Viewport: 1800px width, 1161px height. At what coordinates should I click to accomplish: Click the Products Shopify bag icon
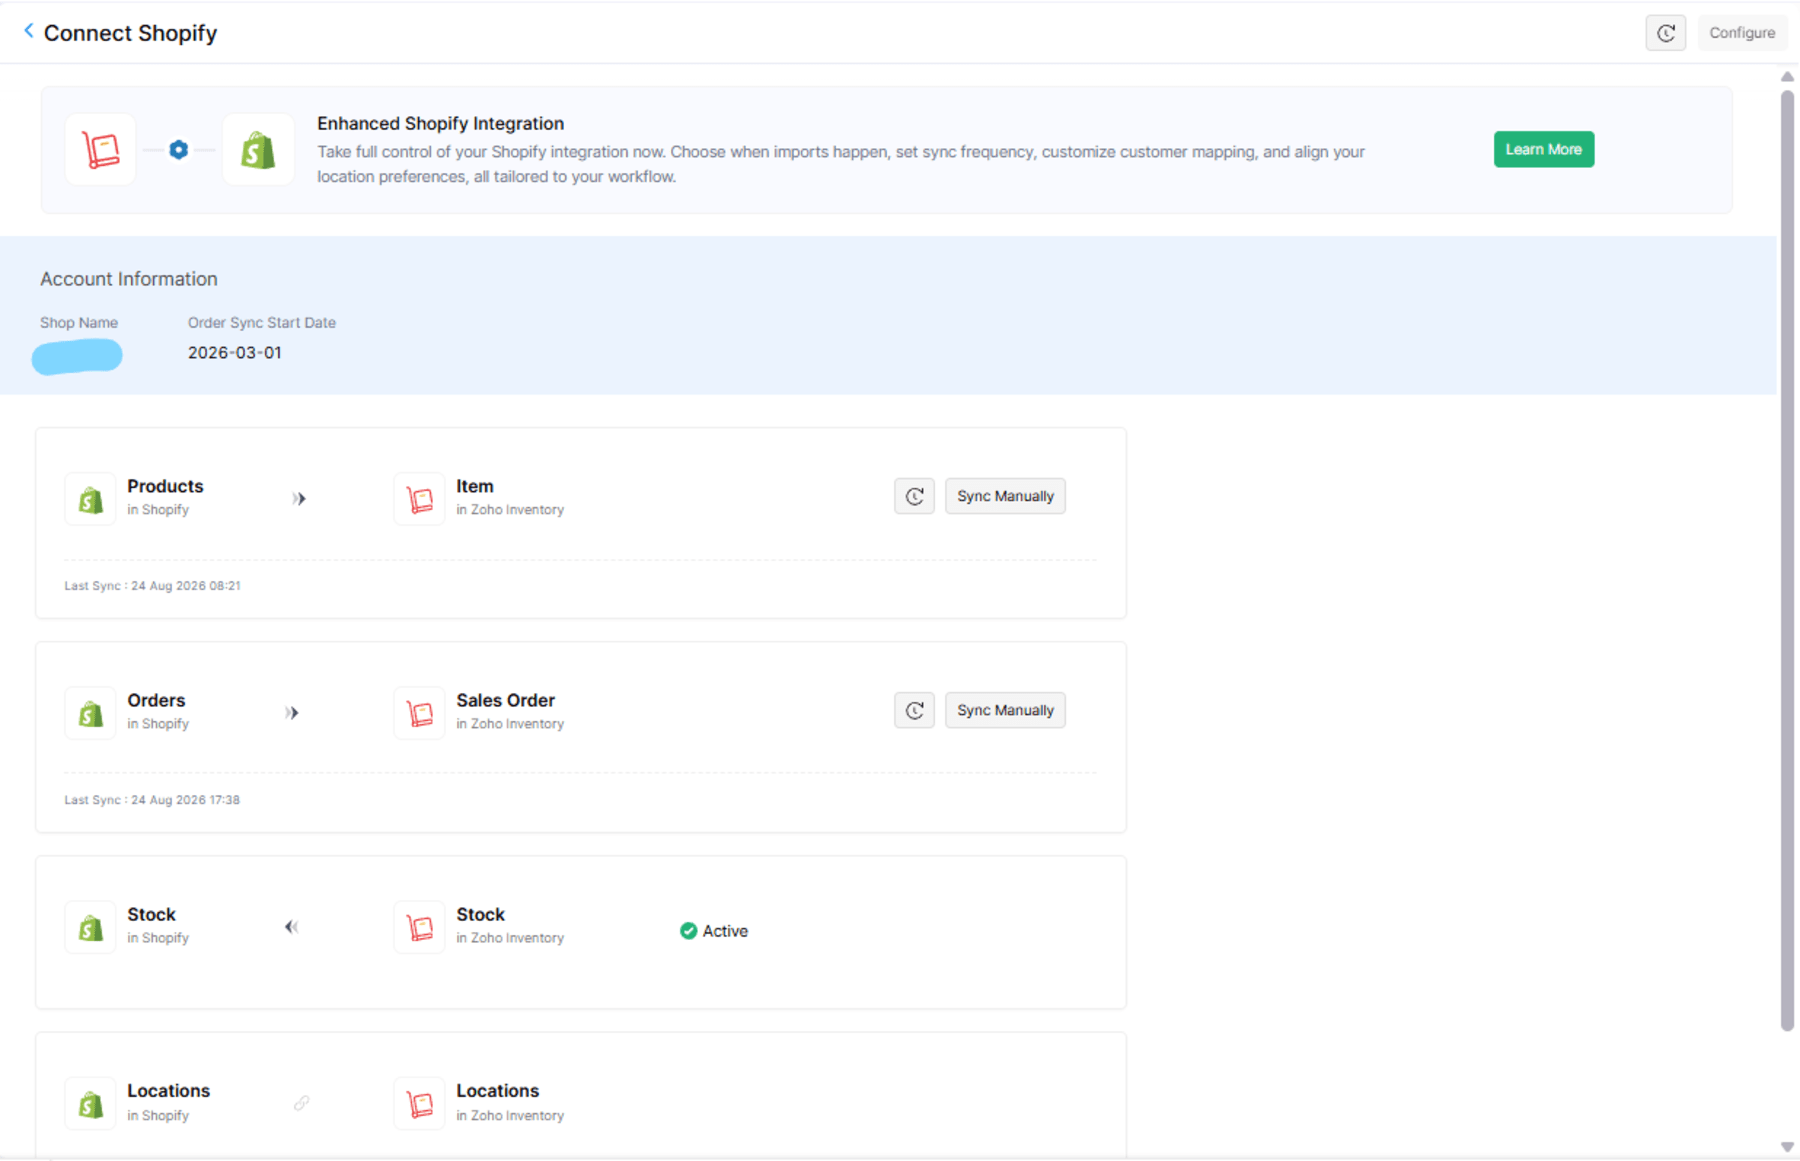pos(91,499)
